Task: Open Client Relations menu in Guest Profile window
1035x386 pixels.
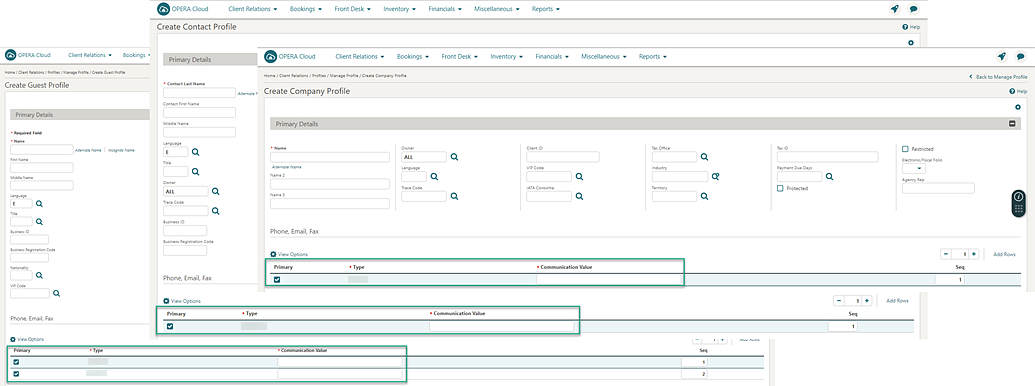Action: (90, 55)
